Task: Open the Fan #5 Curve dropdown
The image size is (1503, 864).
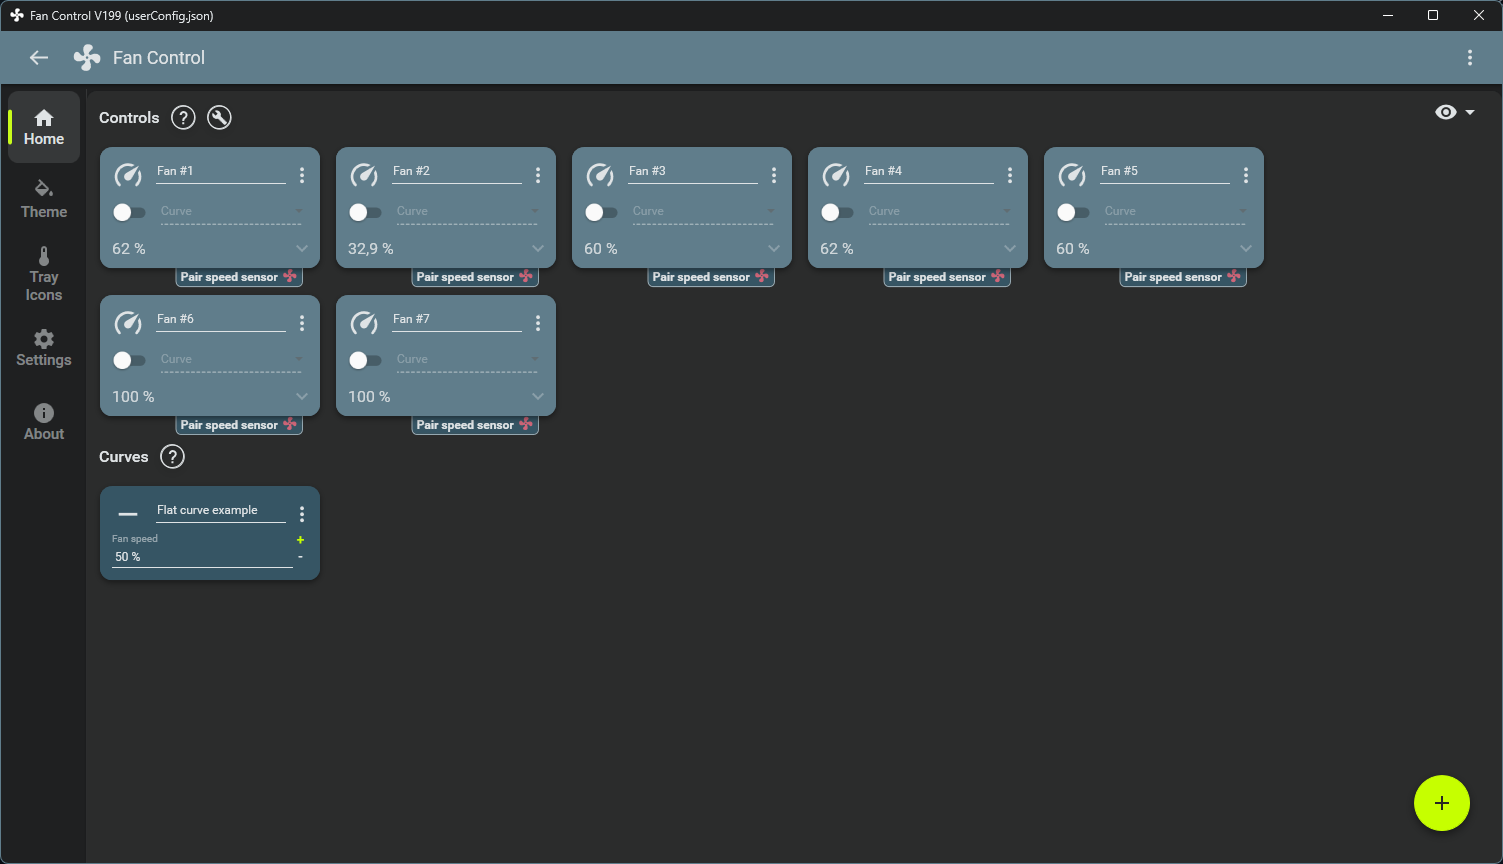Action: click(x=1175, y=212)
